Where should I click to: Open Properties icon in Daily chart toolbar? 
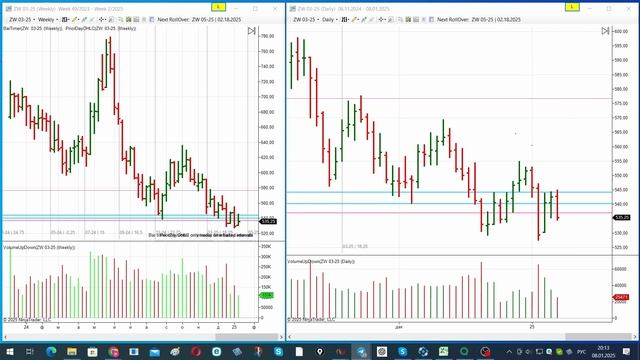point(431,19)
